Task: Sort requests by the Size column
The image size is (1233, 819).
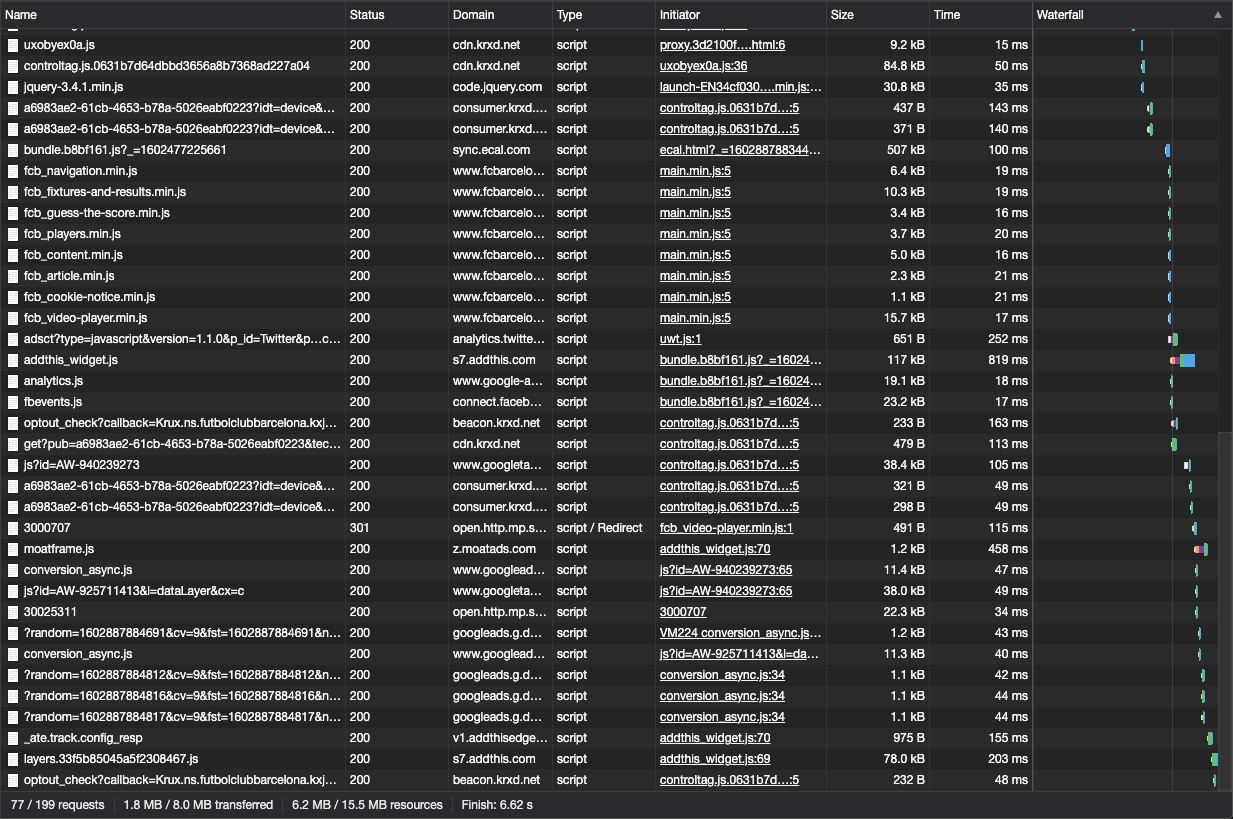Action: 879,15
